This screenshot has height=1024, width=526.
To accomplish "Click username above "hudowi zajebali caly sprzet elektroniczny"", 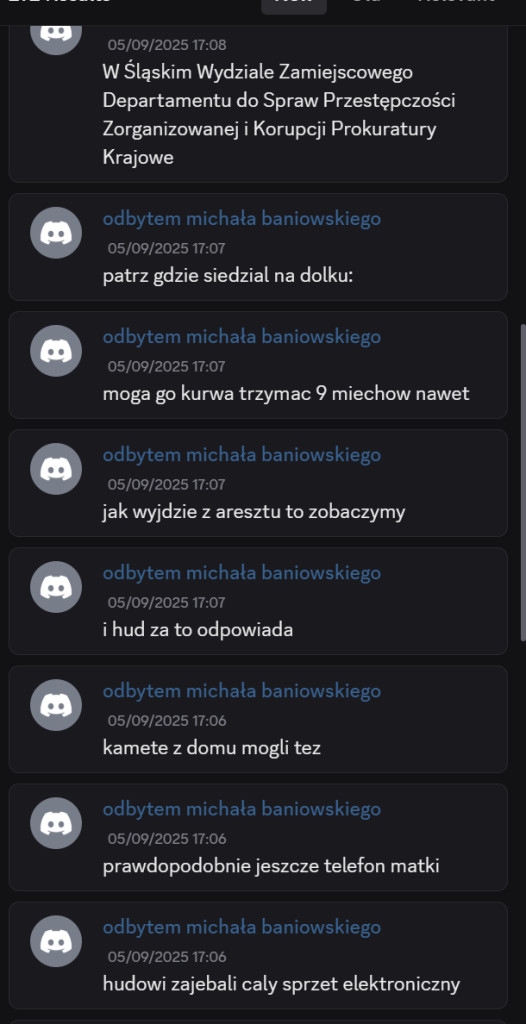I will 242,927.
